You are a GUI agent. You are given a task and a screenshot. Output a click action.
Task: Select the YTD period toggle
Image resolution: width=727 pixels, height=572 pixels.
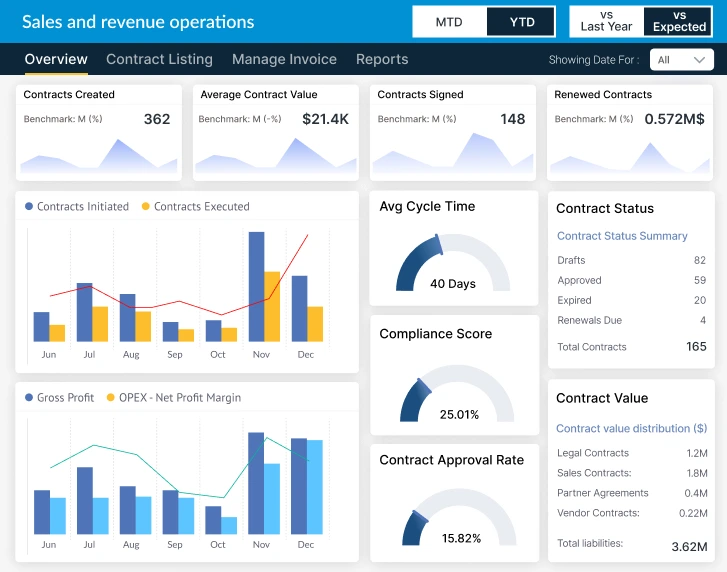tap(521, 21)
